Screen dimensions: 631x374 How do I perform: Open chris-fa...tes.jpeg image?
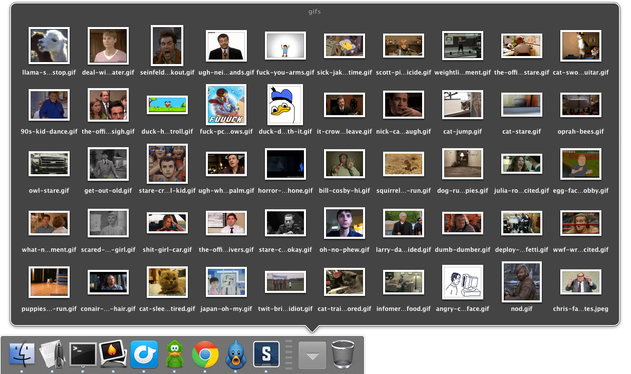tap(581, 282)
